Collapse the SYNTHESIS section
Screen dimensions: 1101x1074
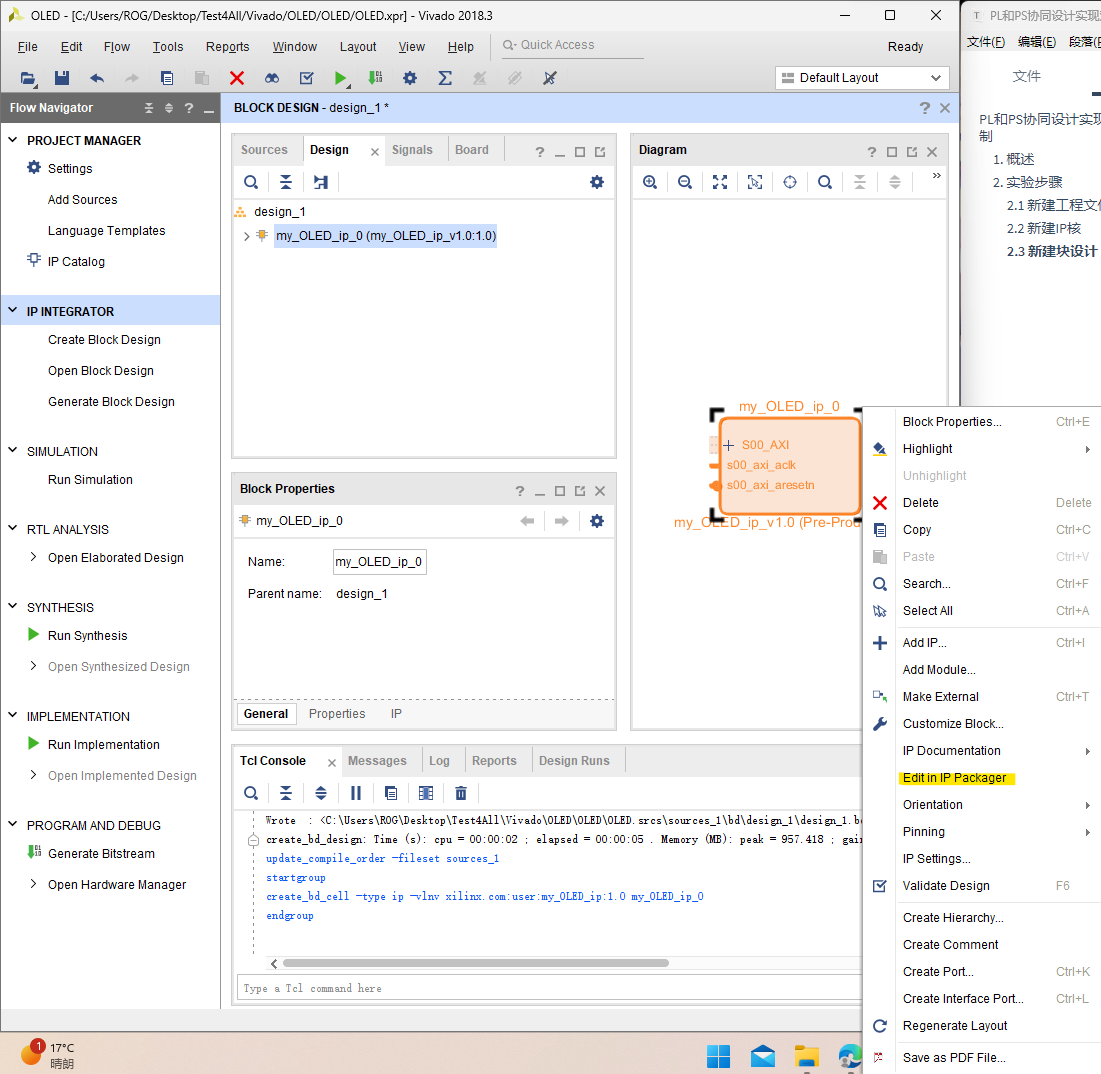coord(13,606)
